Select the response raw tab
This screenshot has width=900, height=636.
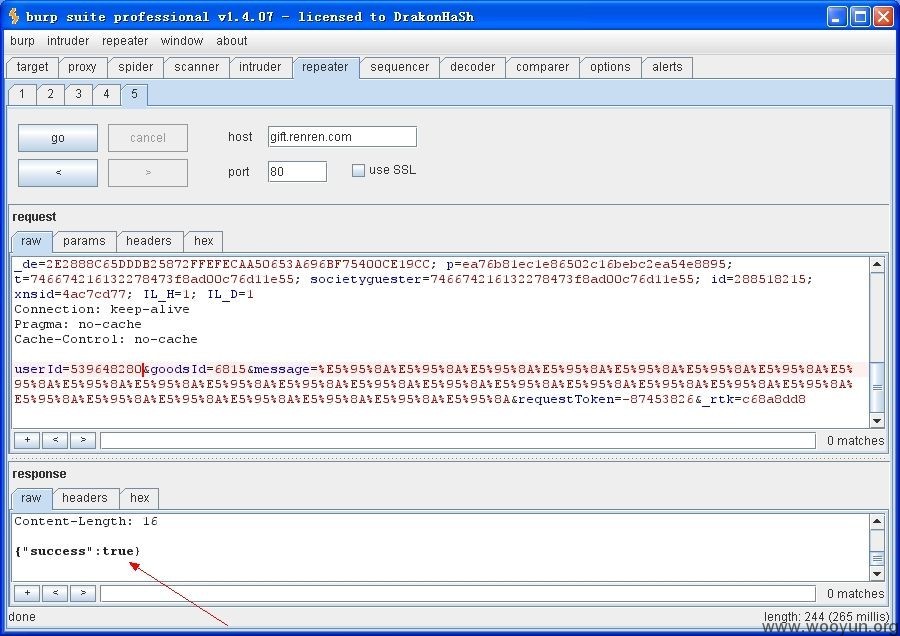point(31,498)
